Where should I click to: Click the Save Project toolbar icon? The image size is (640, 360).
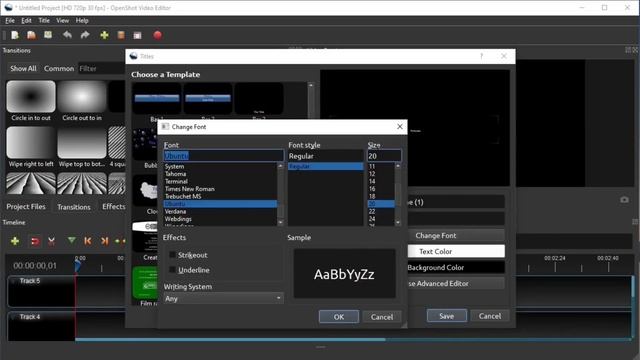(x=48, y=35)
